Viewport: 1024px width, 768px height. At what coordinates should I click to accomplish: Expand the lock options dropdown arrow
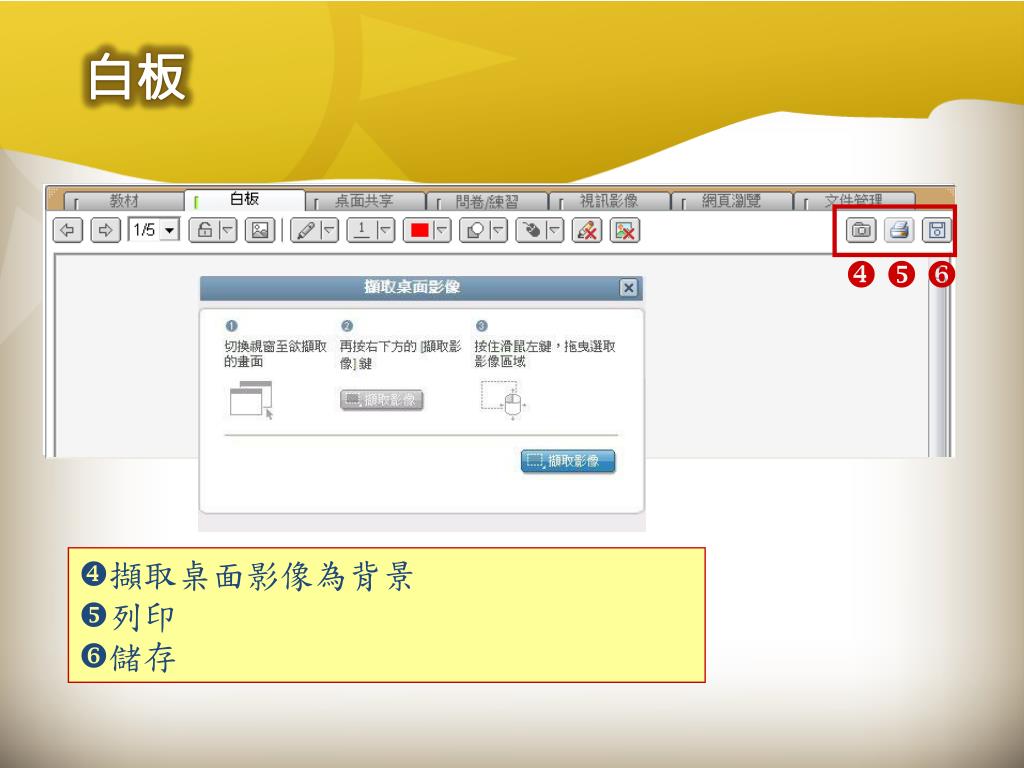point(228,231)
